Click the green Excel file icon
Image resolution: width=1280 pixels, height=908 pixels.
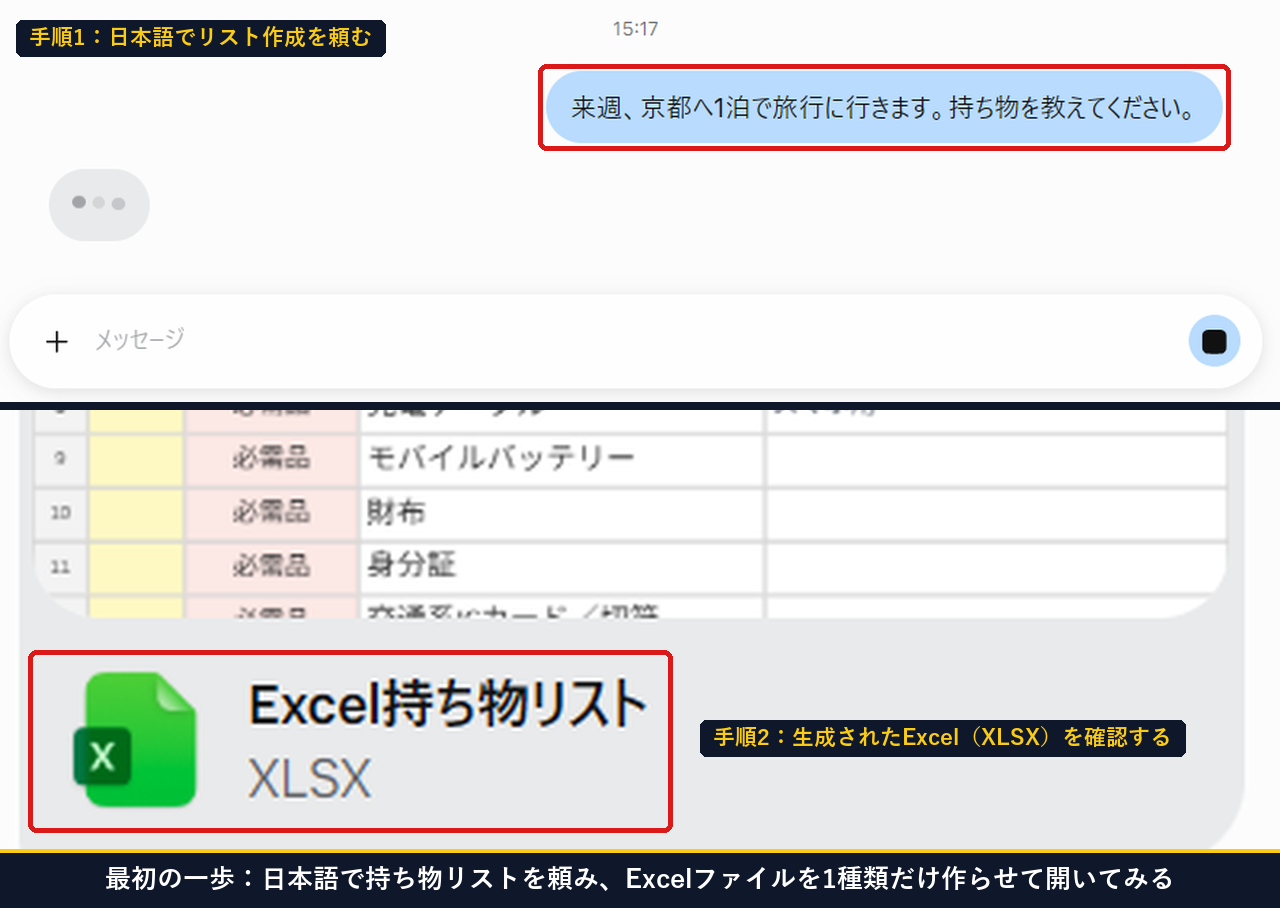pyautogui.click(x=135, y=739)
